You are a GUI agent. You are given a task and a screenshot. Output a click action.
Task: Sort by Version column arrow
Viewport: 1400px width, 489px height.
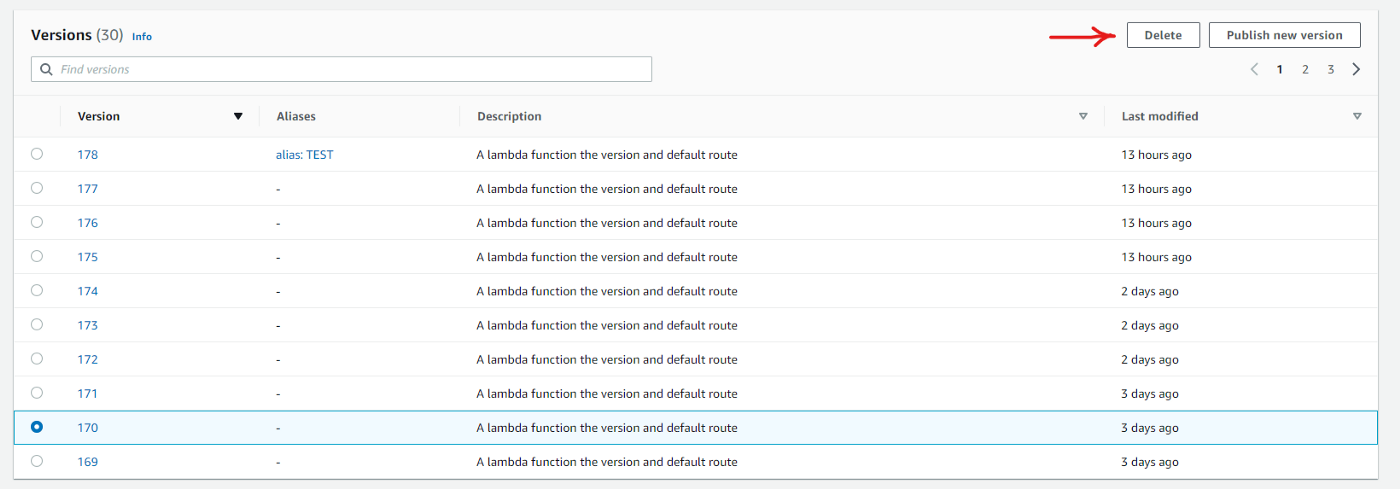[x=238, y=116]
